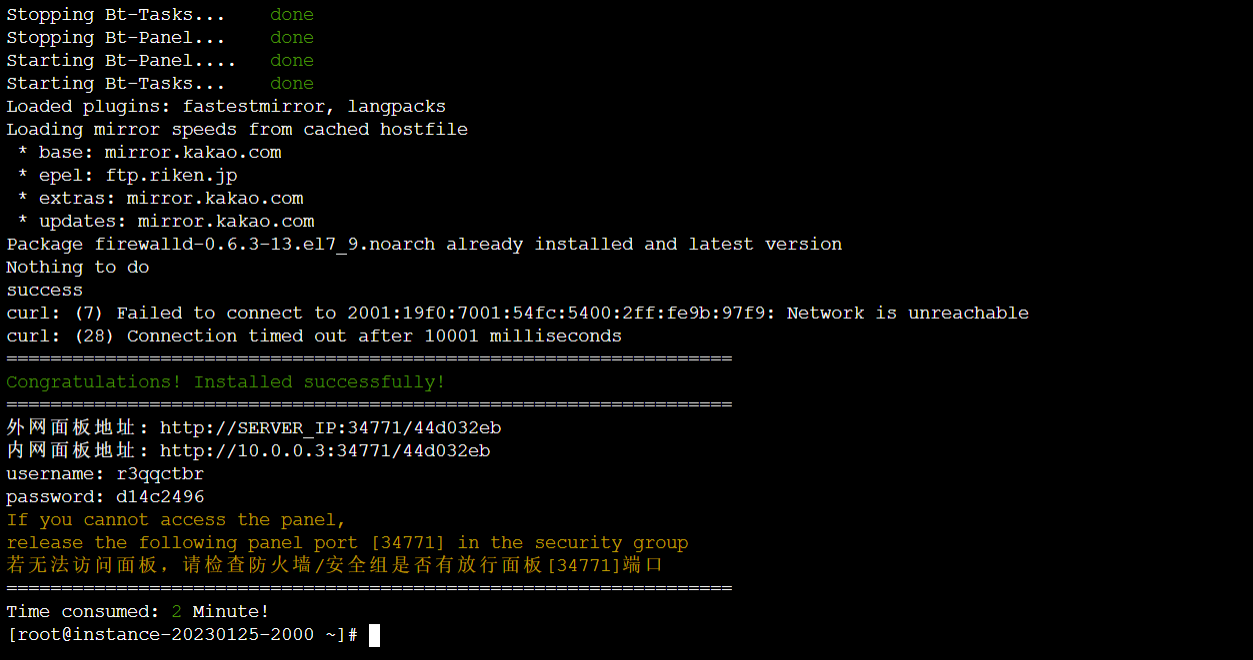Click 'Loading mirror speeds from cached hostfile'

pyautogui.click(x=237, y=129)
